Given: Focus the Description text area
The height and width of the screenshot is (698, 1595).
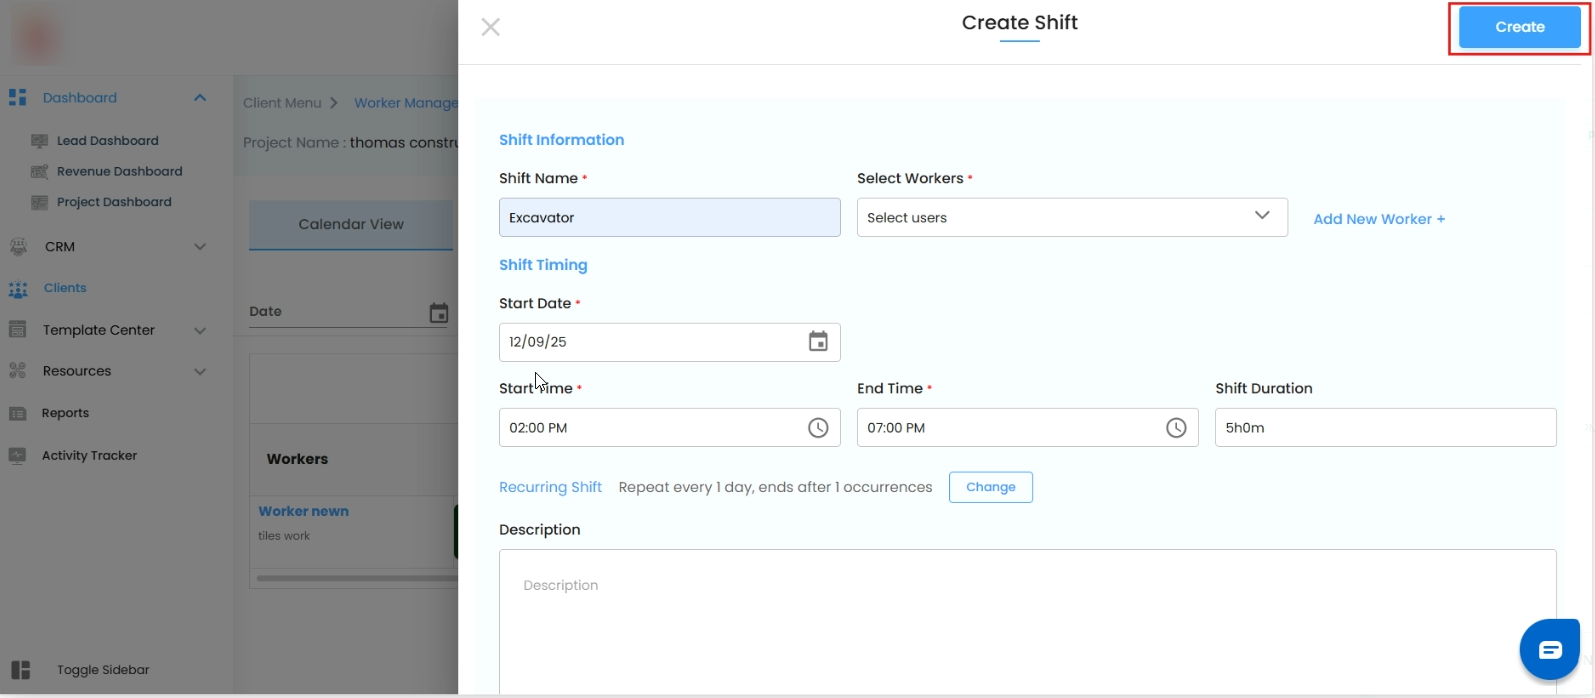Looking at the screenshot, I should pyautogui.click(x=1027, y=620).
